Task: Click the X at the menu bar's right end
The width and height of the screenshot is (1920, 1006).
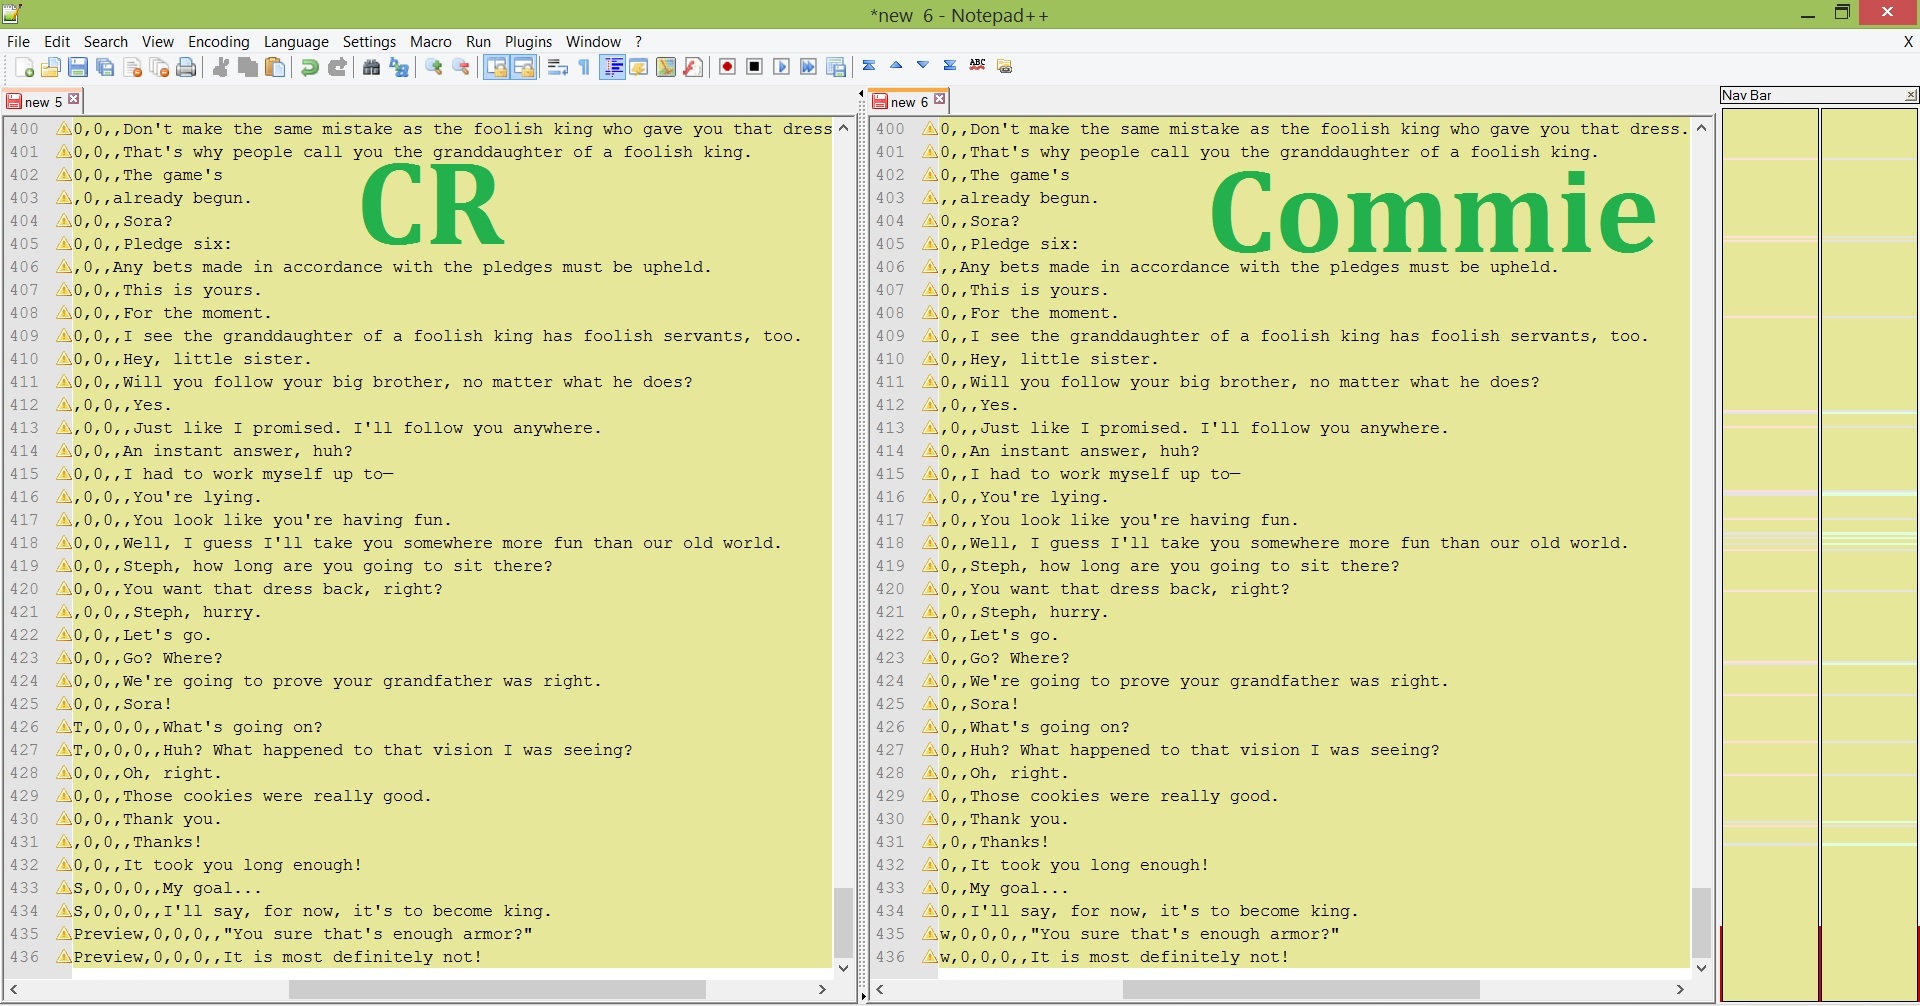Action: tap(1908, 42)
